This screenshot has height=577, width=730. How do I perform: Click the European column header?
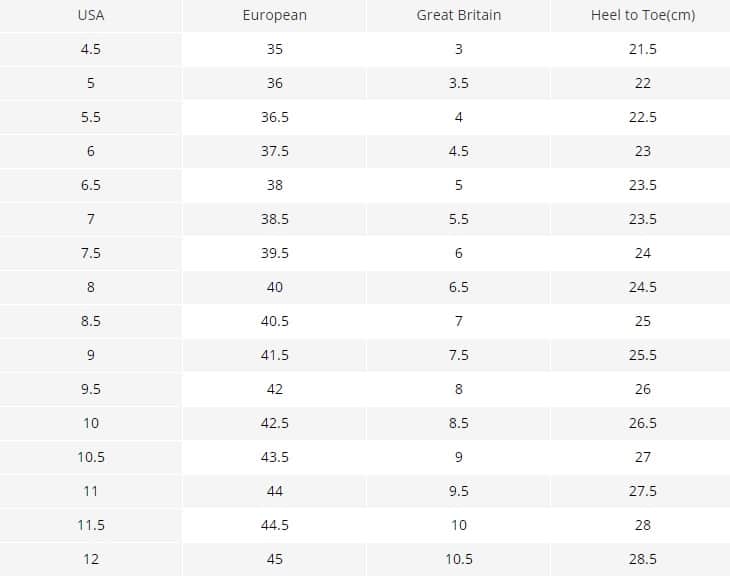click(275, 15)
